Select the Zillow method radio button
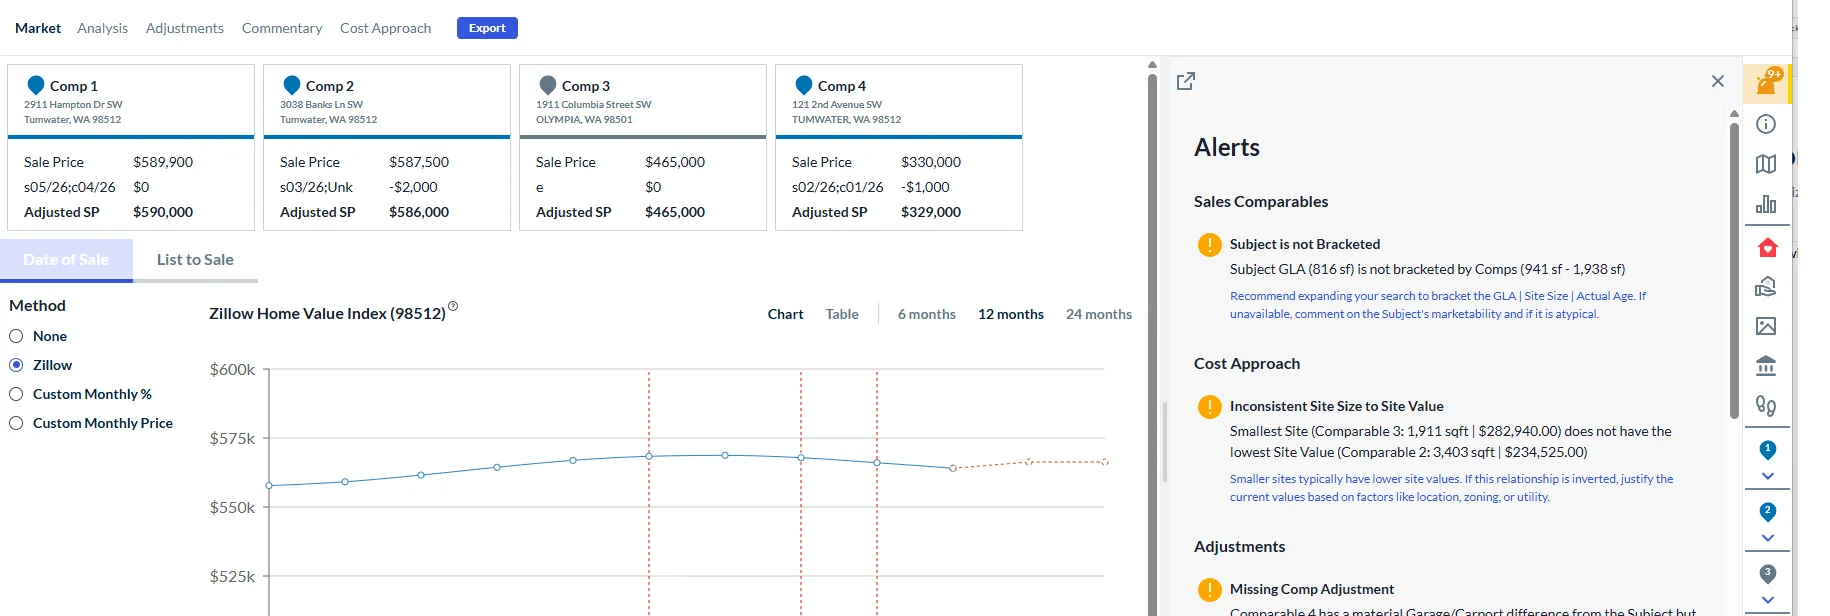1830x616 pixels. click(x=16, y=365)
